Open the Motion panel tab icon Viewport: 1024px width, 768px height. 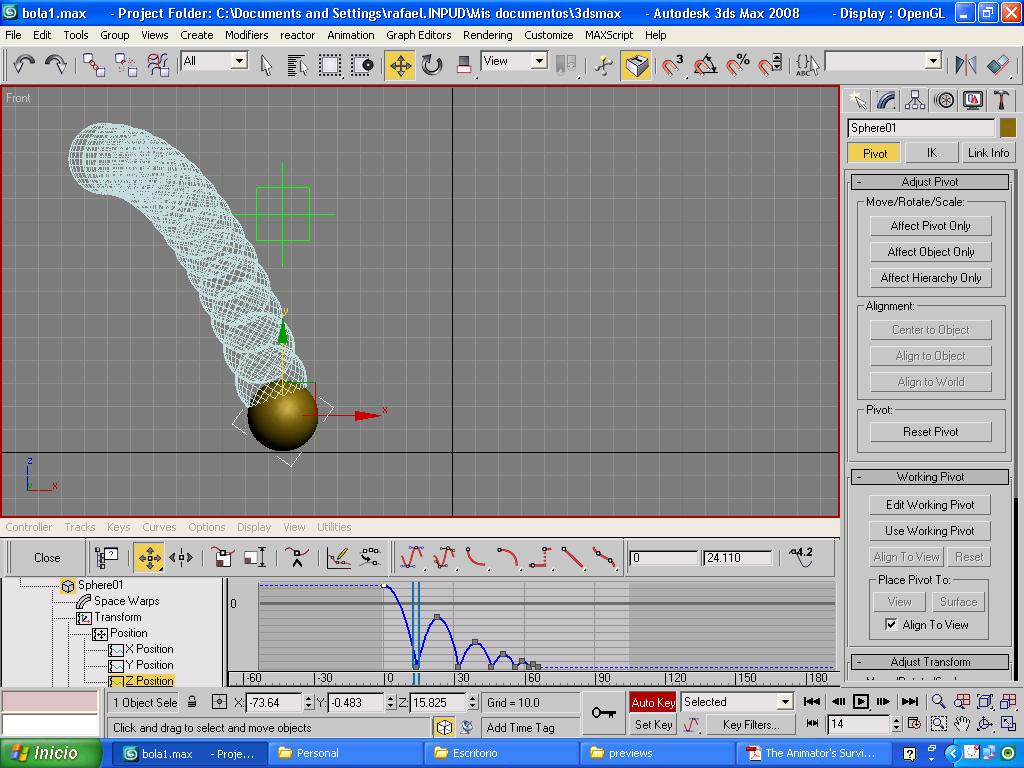coord(944,100)
